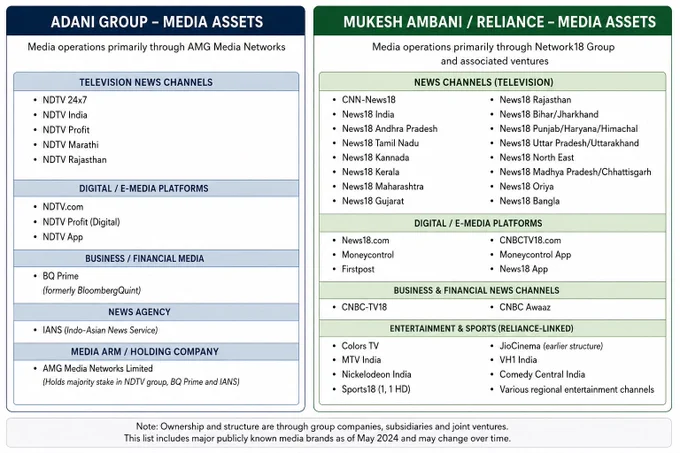
Task: Click the Nickelodeon India entry
Action: 376,375
